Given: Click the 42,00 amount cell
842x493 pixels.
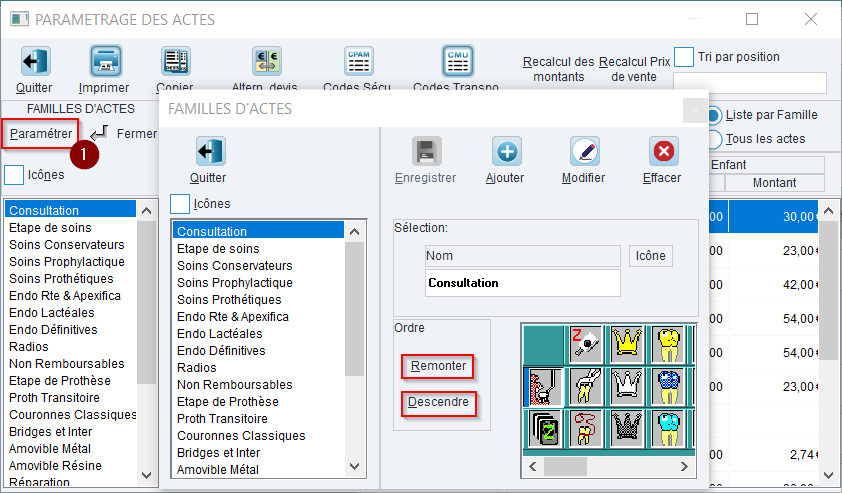Looking at the screenshot, I should [x=773, y=285].
